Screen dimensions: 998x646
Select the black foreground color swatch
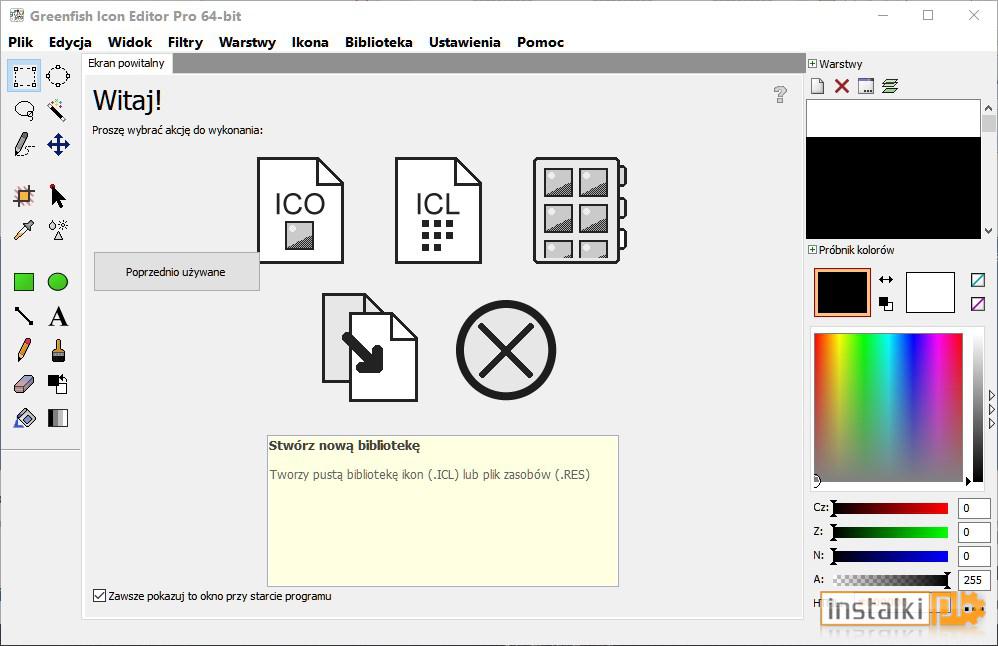point(842,292)
